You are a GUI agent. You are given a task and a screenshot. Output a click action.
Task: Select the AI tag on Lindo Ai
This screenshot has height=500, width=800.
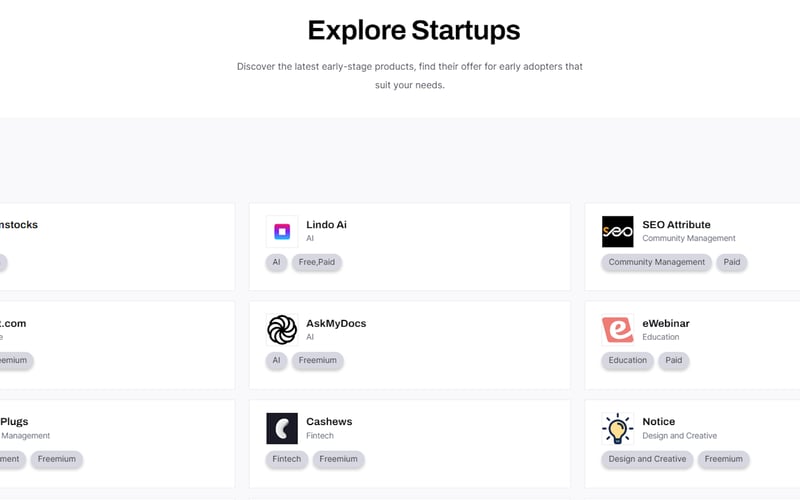click(276, 262)
